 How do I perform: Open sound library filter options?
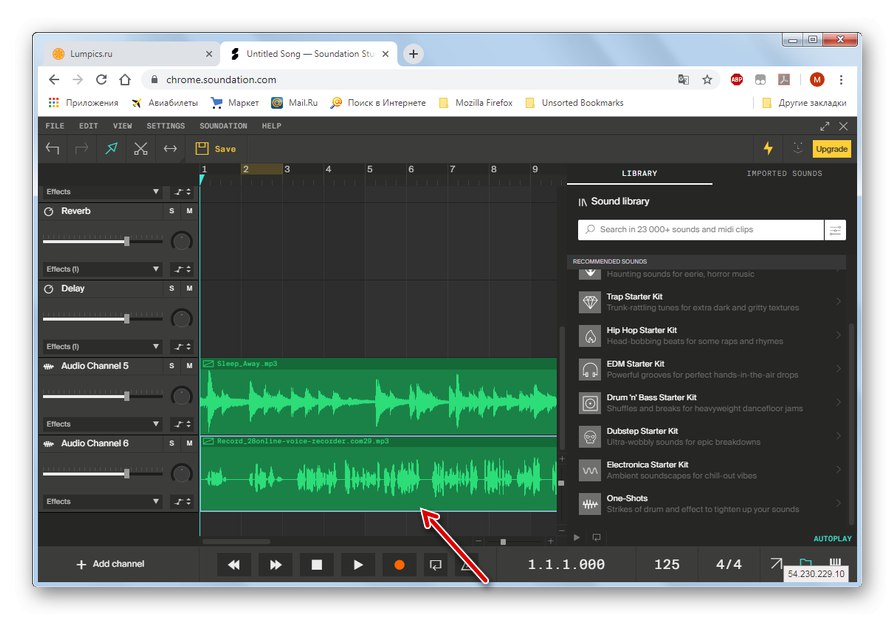[x=835, y=230]
